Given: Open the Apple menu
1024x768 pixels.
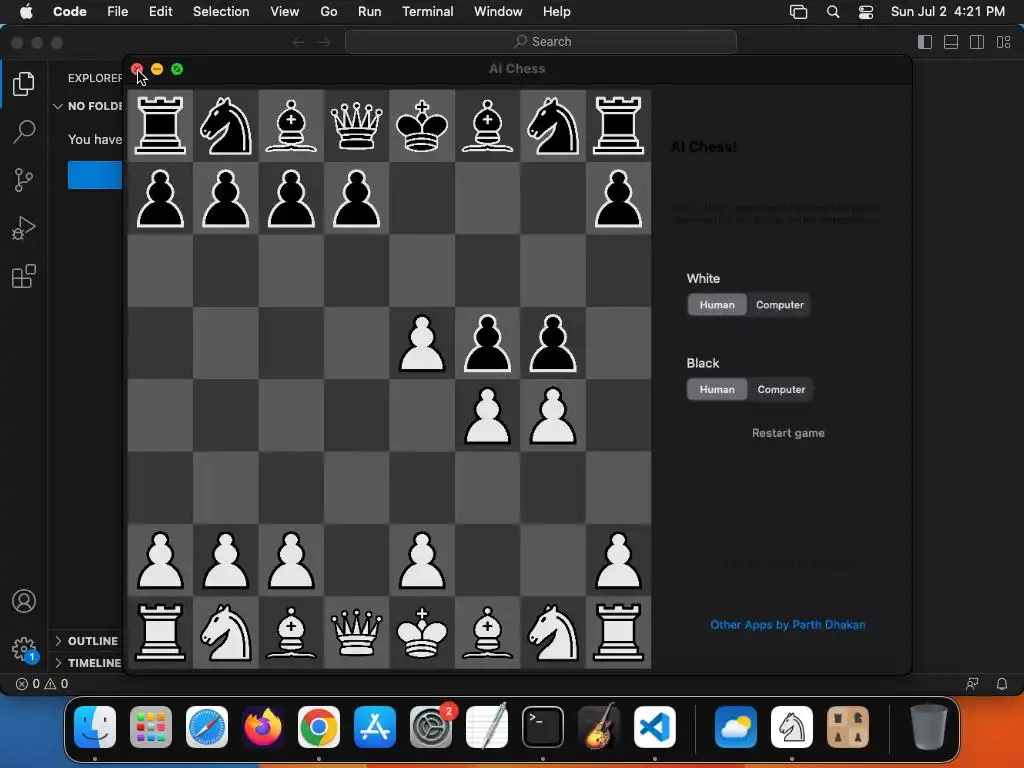Looking at the screenshot, I should coord(26,12).
